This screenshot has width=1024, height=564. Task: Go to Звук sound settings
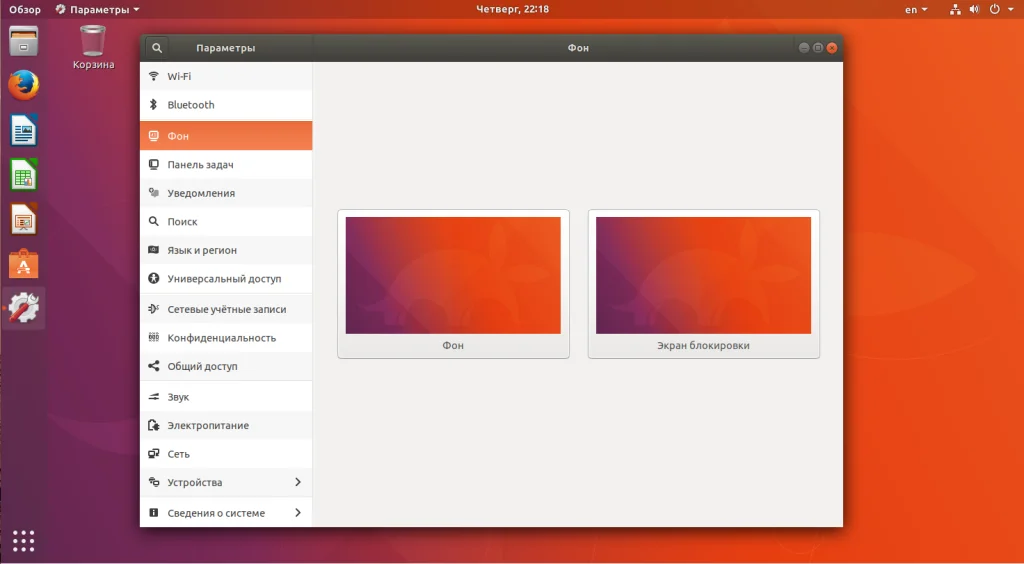tap(226, 397)
